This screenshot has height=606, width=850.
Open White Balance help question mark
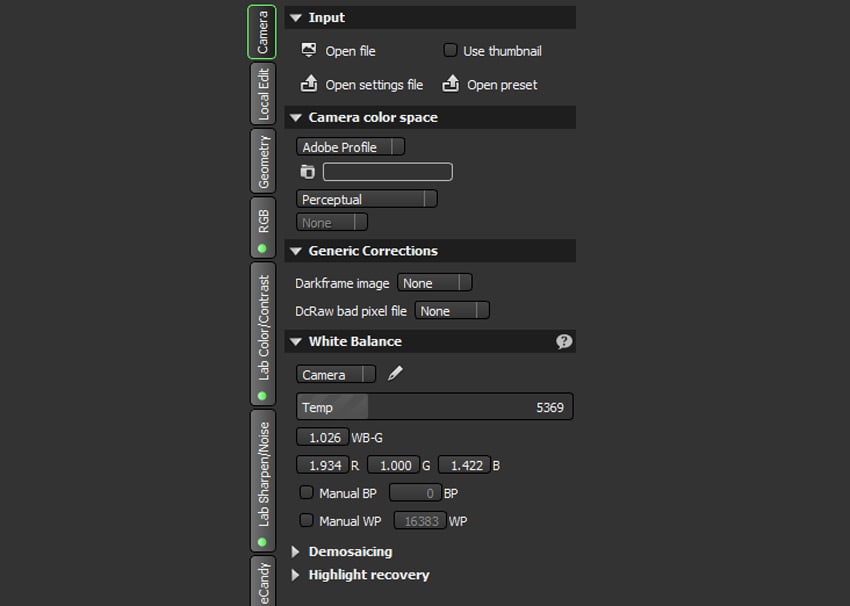pyautogui.click(x=564, y=341)
